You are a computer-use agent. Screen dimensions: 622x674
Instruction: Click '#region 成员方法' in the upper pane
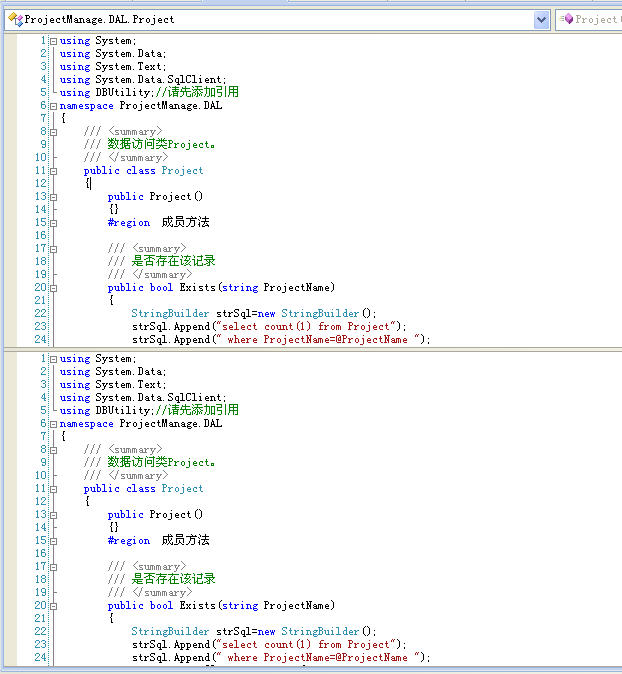pos(159,222)
